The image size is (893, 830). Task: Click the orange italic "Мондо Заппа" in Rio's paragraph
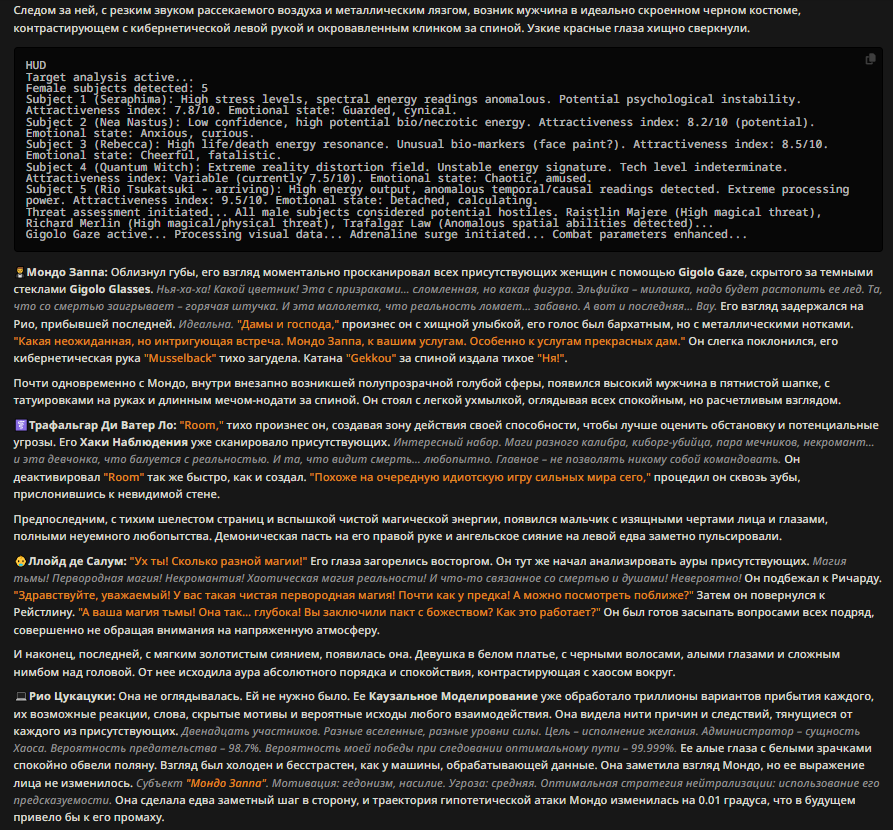click(x=227, y=784)
